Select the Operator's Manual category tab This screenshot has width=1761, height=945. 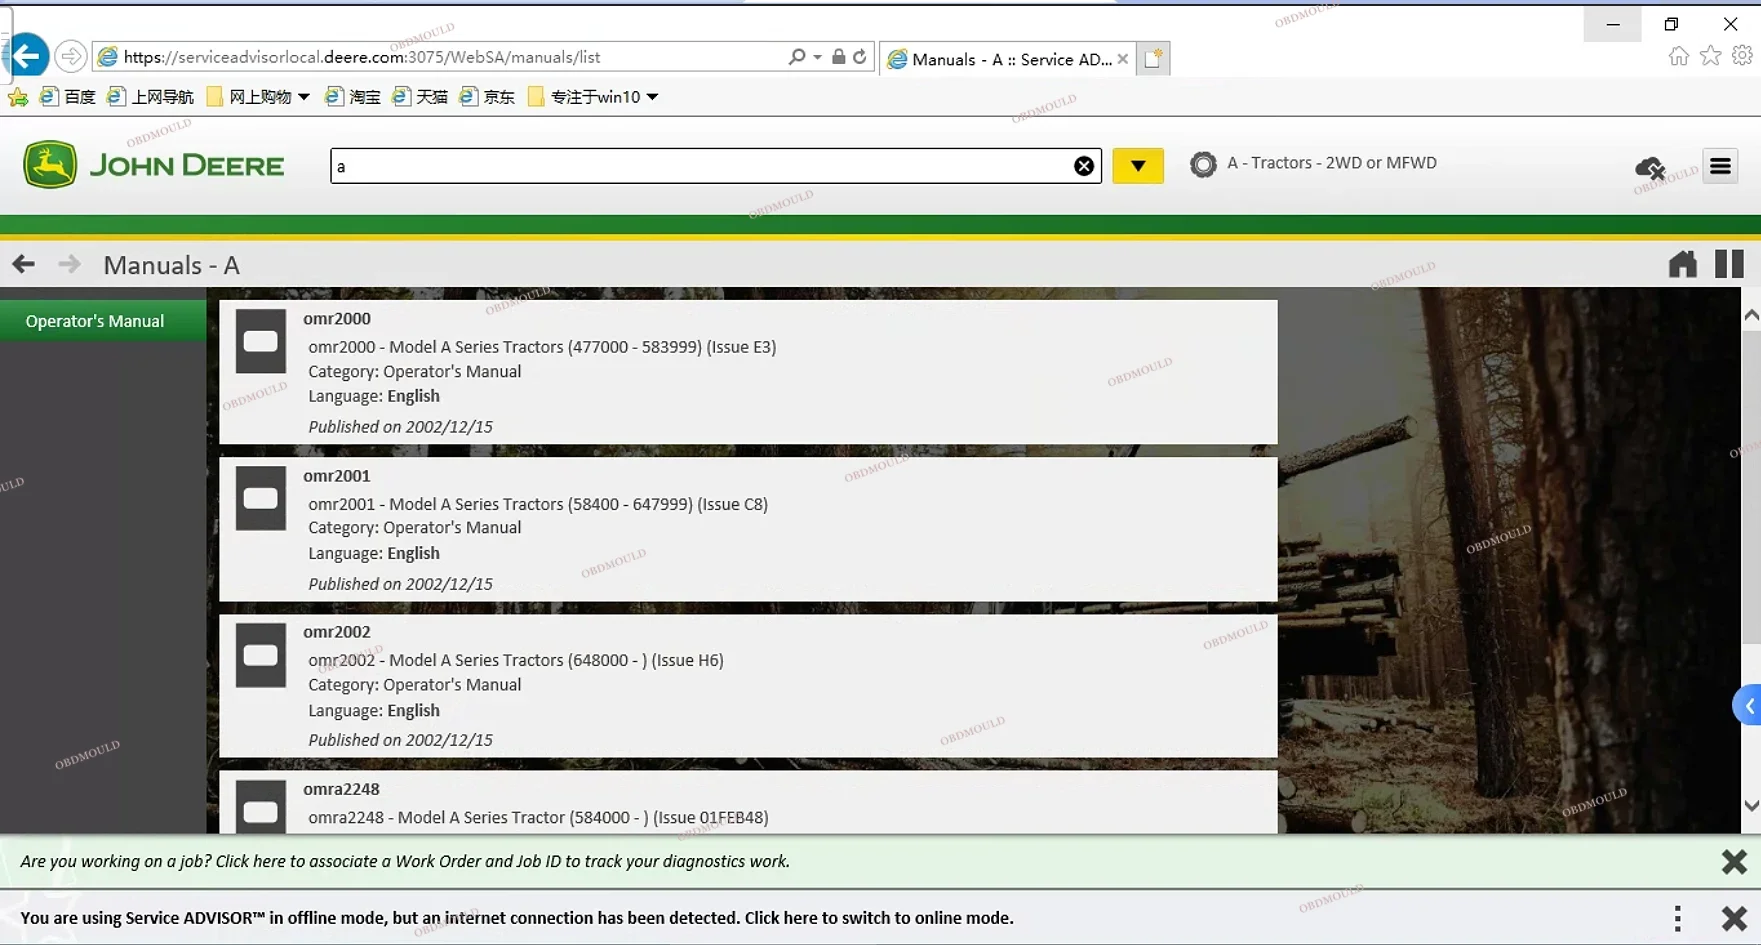pos(95,321)
